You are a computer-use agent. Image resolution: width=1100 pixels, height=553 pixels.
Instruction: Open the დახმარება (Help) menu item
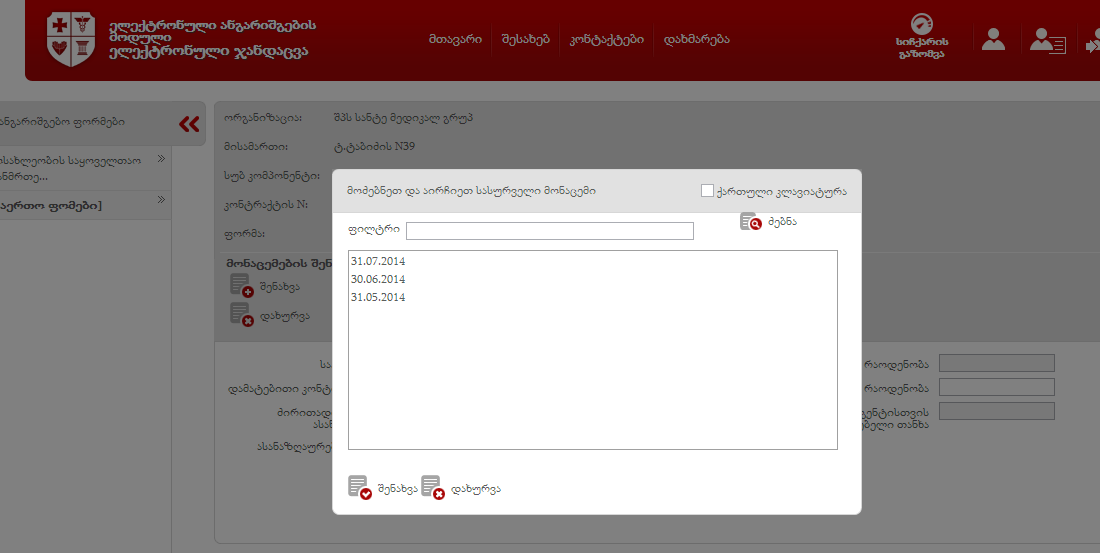(696, 39)
